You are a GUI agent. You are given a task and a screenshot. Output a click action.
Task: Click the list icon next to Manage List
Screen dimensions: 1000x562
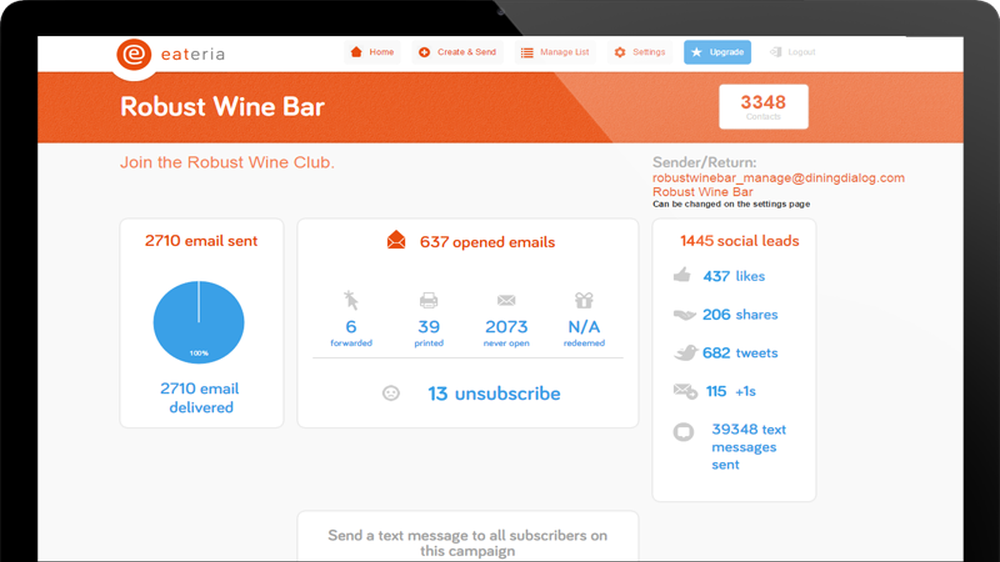click(x=527, y=52)
